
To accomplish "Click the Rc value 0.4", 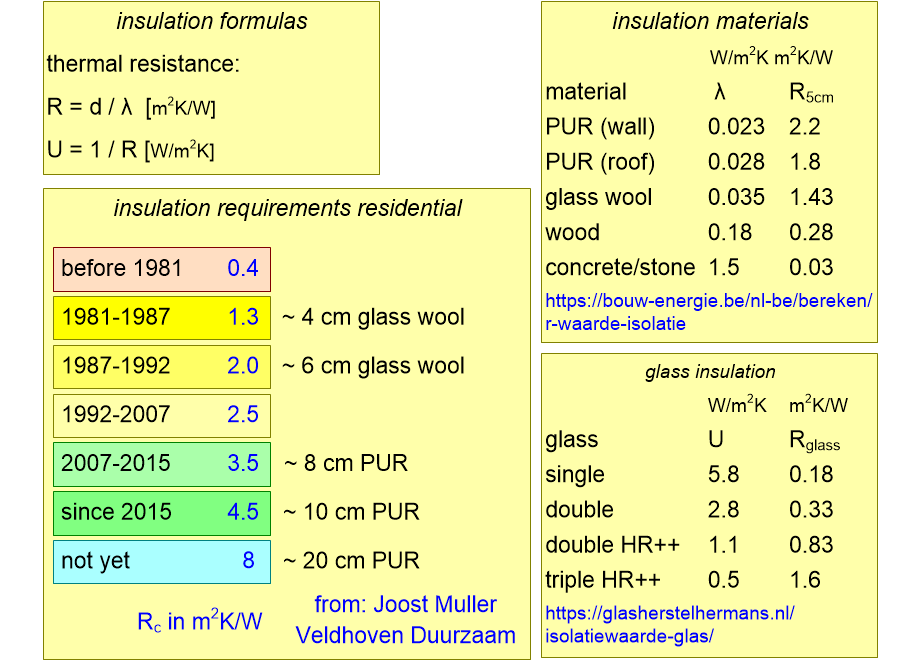I will point(243,269).
